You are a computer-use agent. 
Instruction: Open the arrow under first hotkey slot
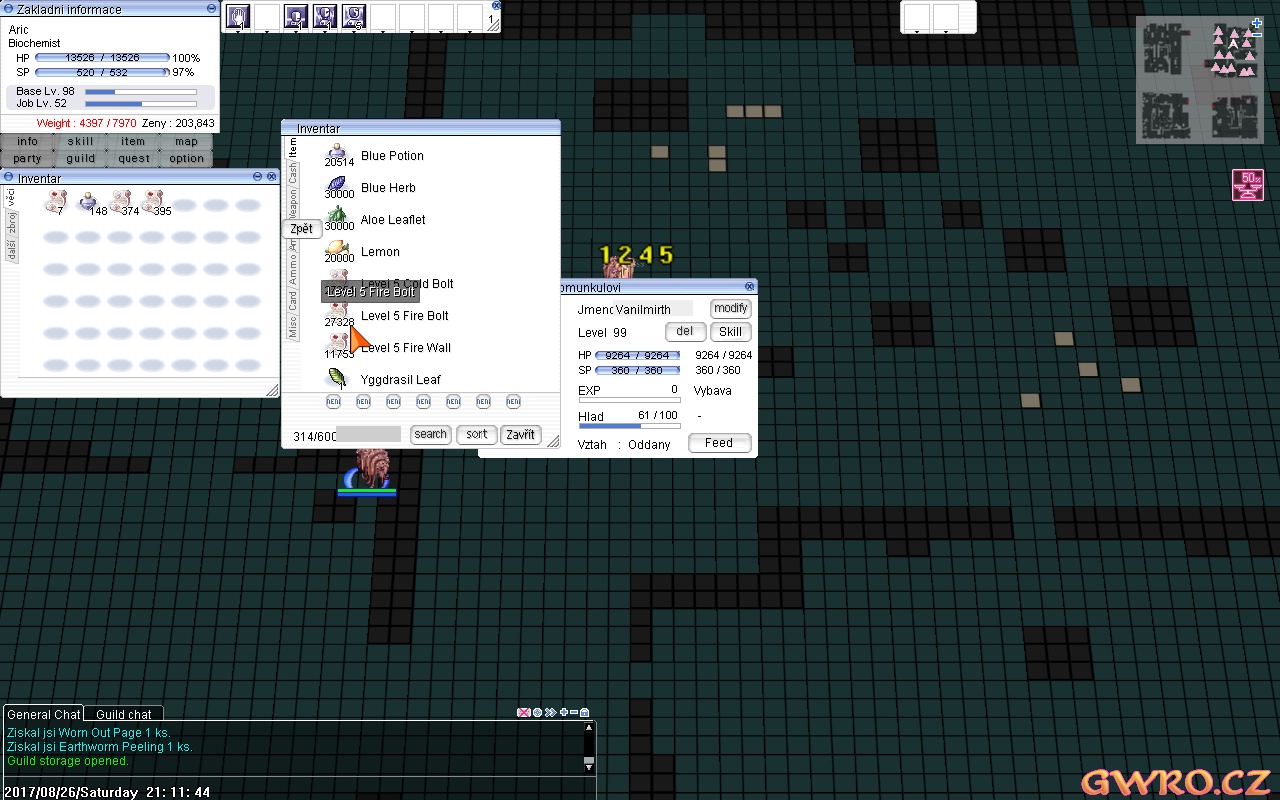[x=238, y=31]
